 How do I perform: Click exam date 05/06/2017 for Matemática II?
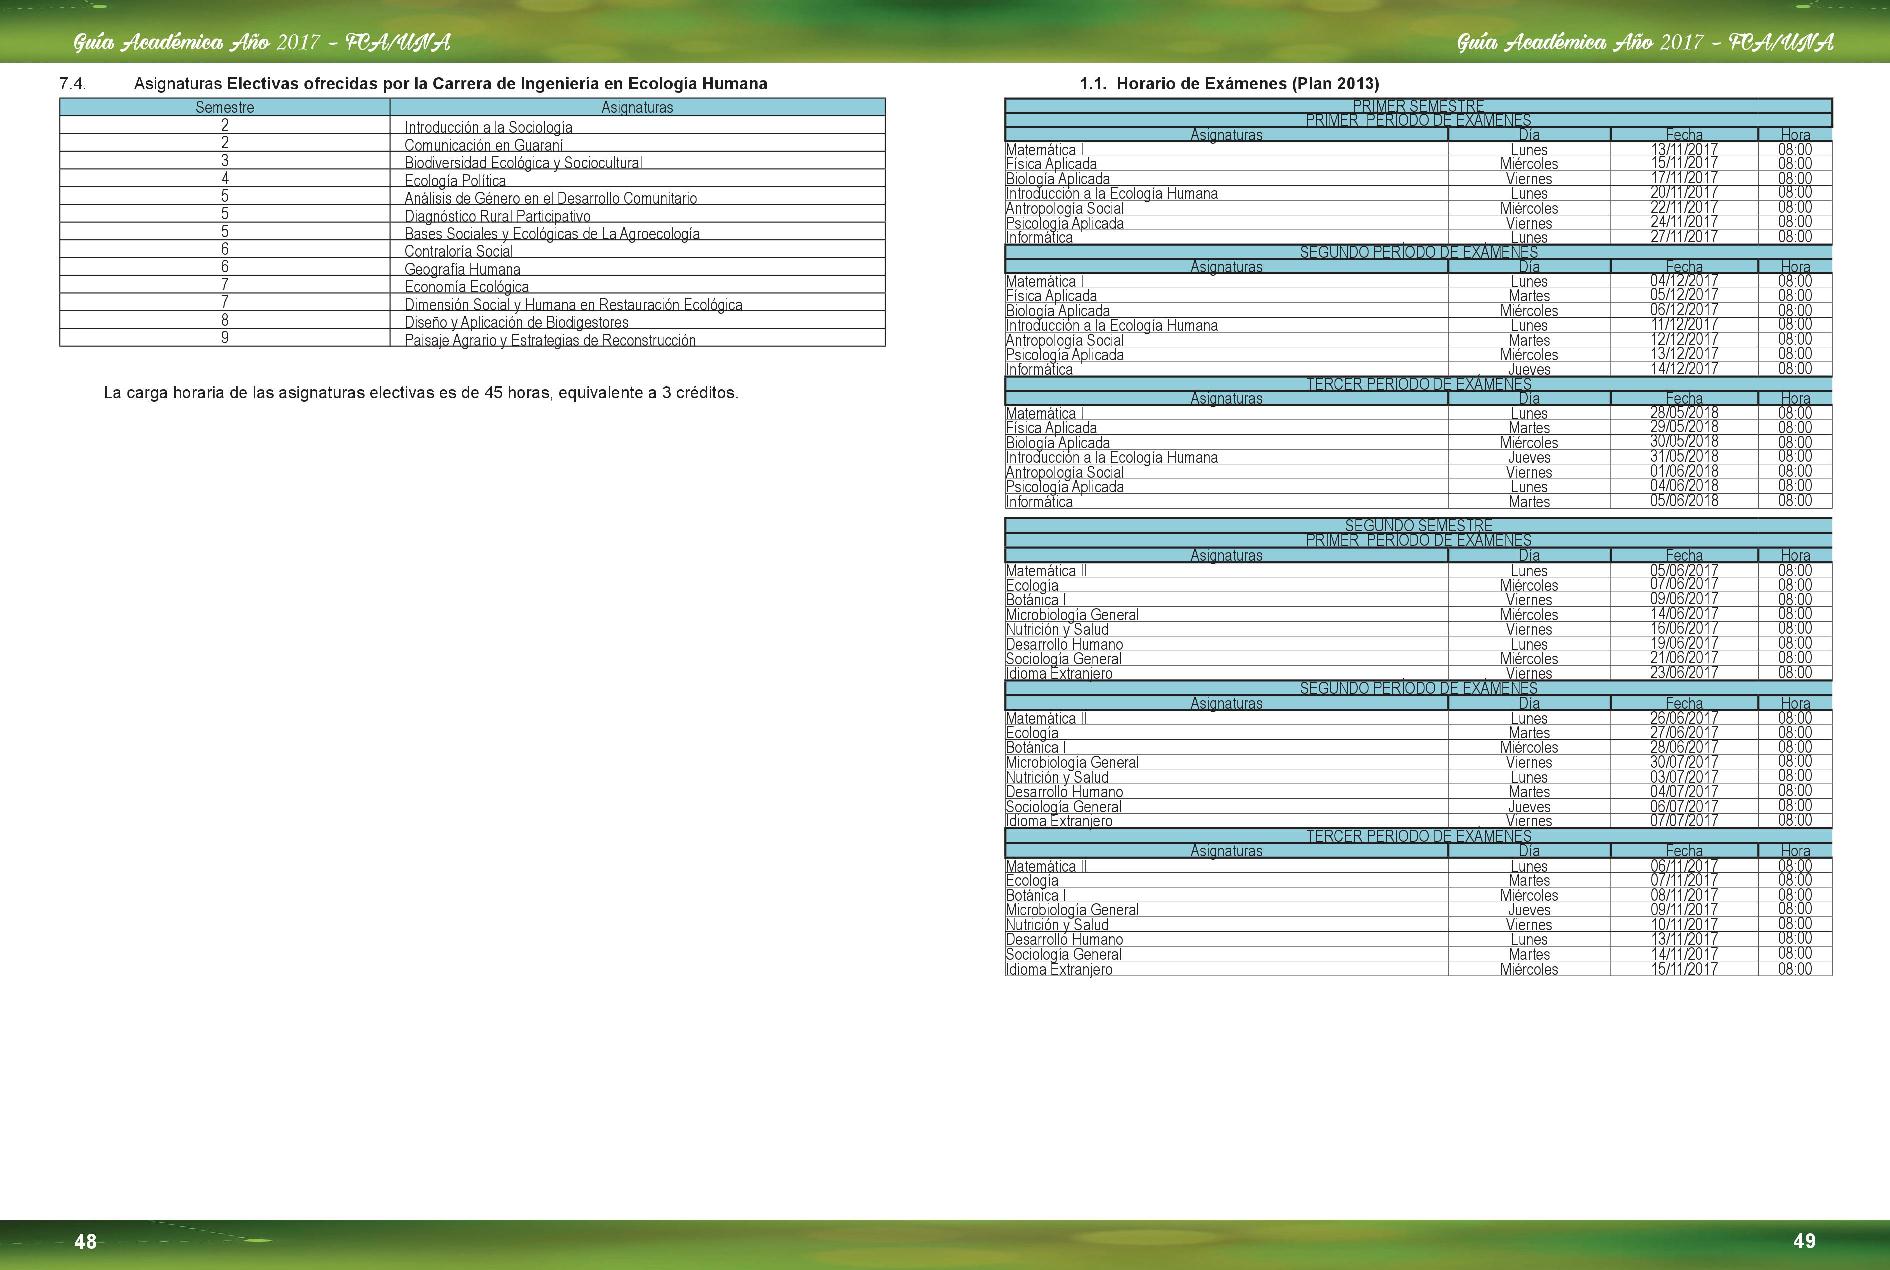[1684, 570]
